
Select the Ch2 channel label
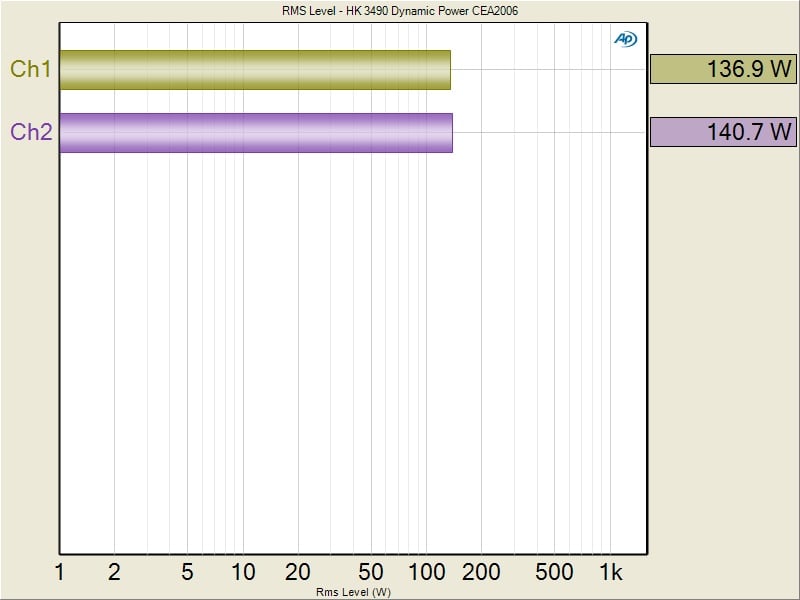[31, 132]
